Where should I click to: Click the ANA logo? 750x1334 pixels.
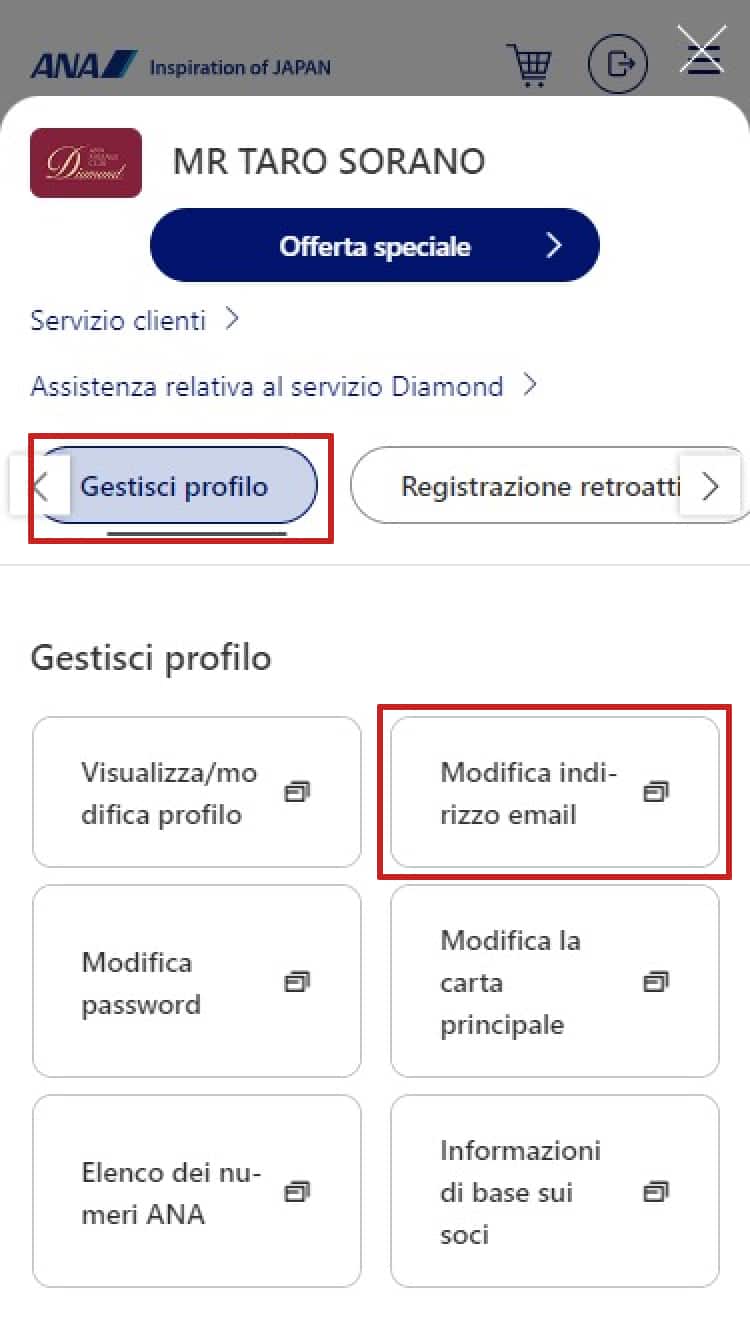[84, 66]
